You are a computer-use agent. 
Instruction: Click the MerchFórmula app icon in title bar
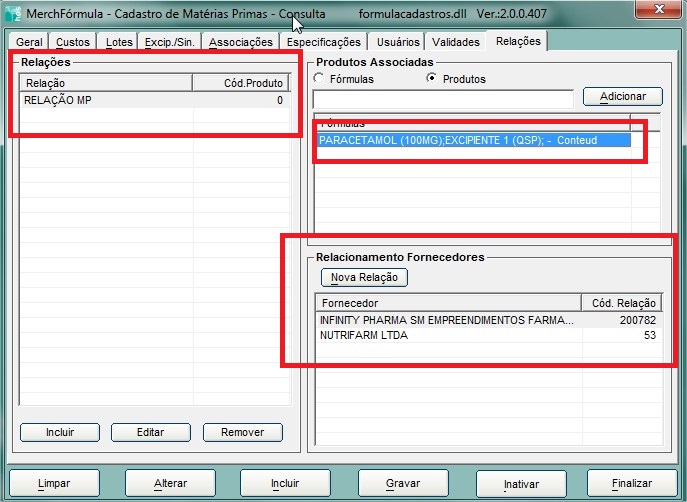(x=13, y=14)
